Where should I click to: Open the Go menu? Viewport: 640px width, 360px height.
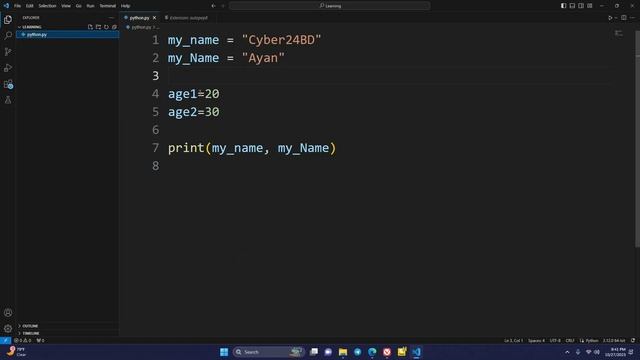pos(78,6)
